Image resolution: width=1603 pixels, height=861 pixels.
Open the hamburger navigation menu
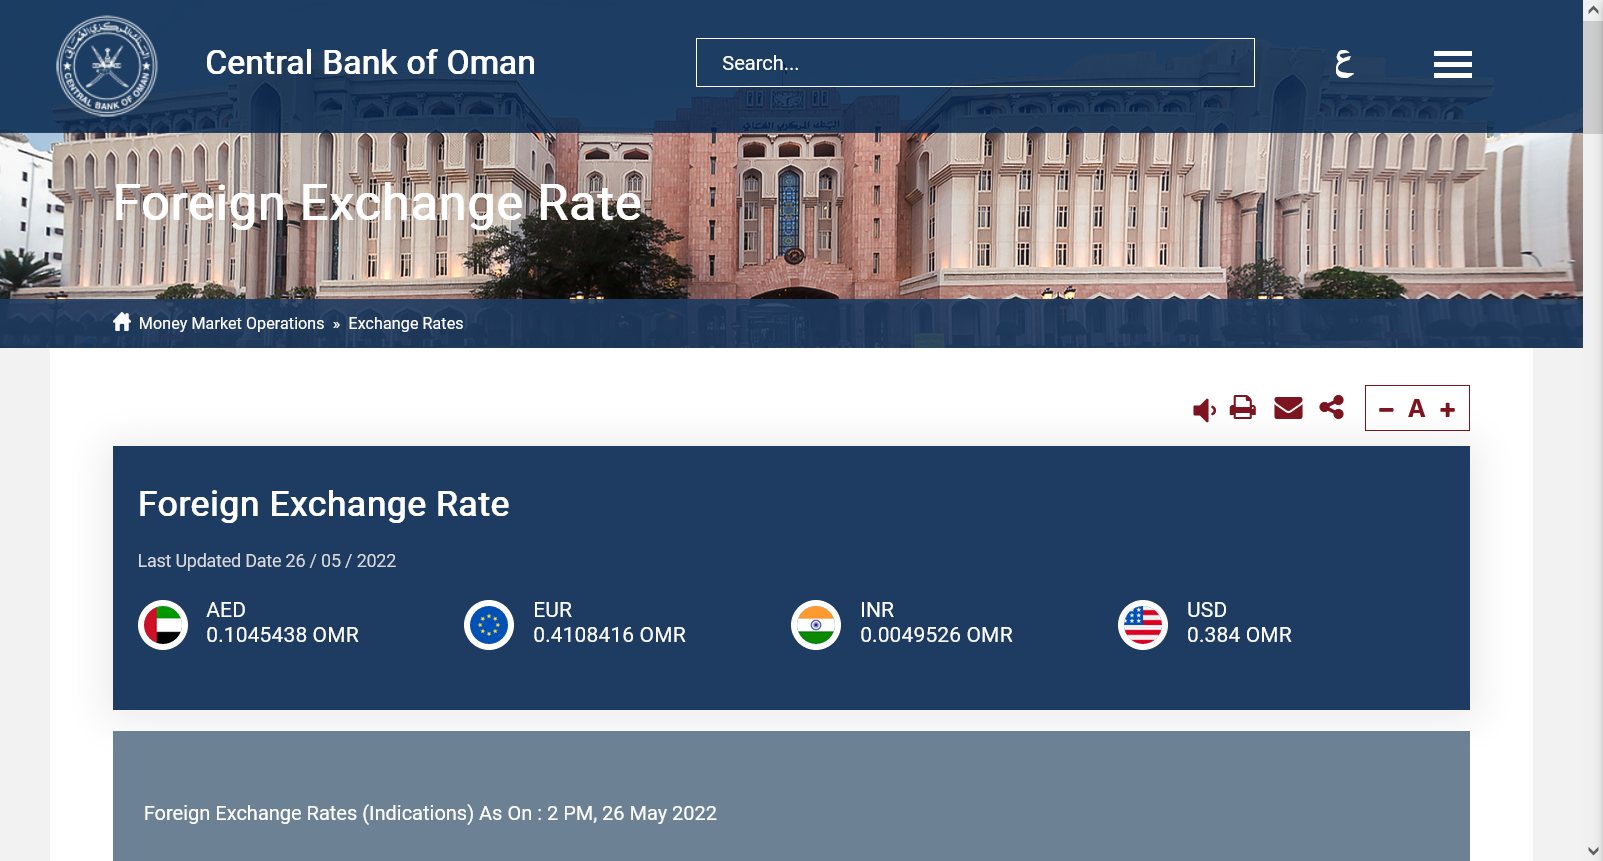coord(1452,64)
